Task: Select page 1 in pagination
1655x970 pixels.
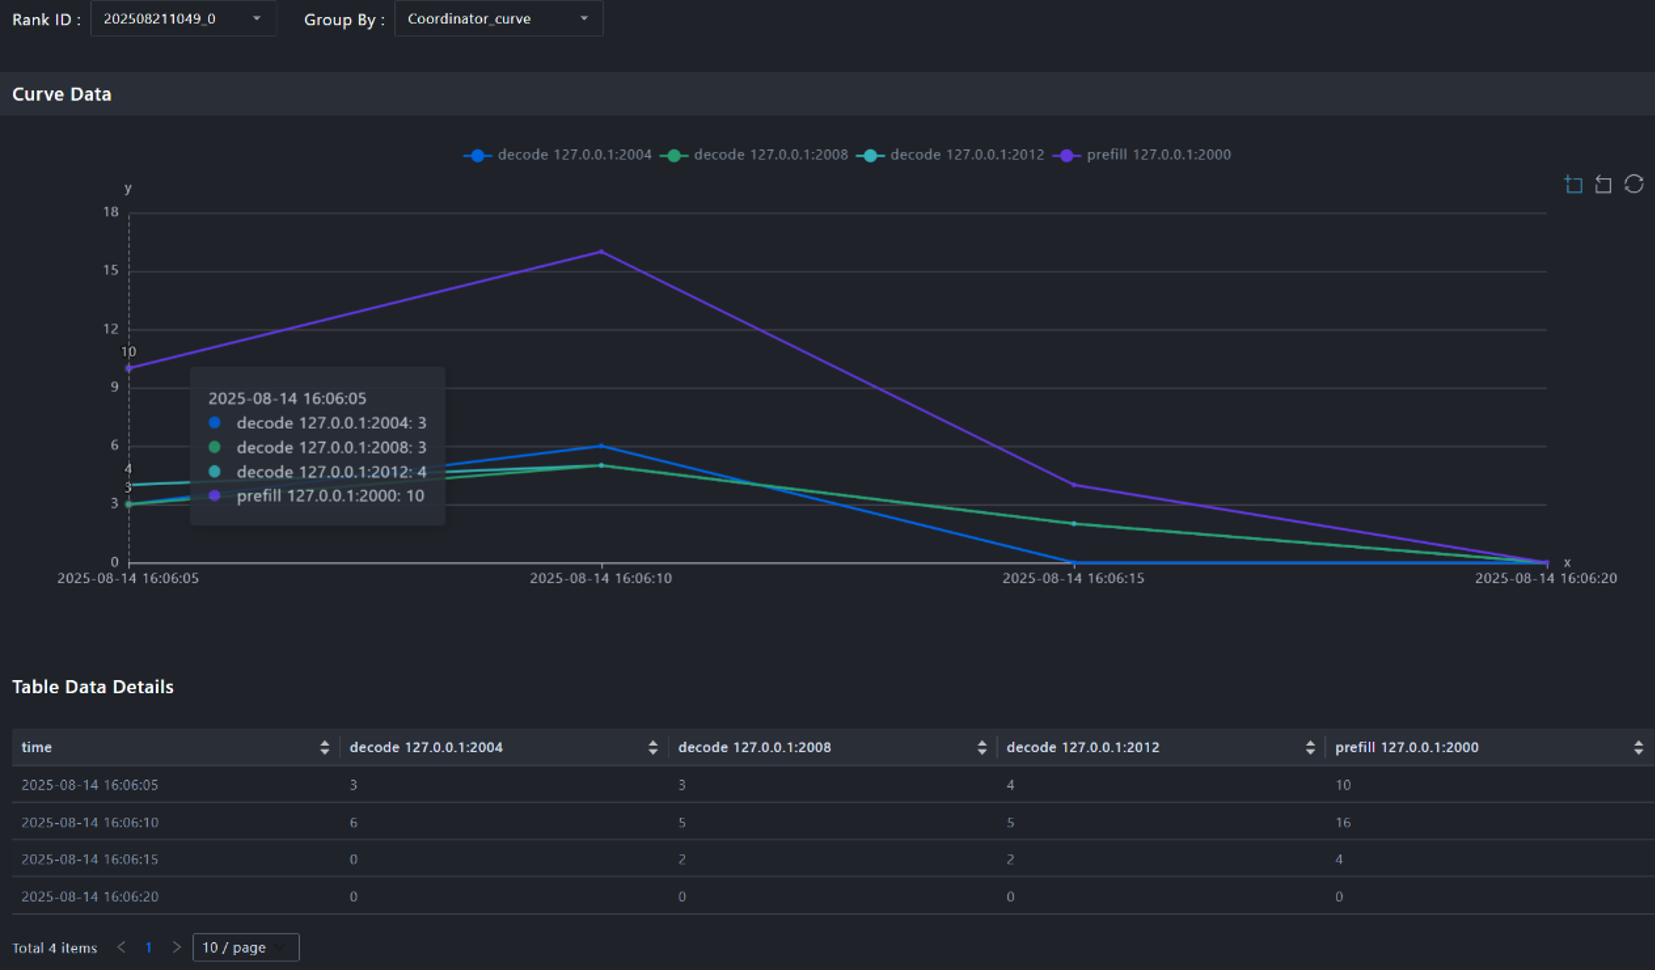Action: (x=149, y=947)
